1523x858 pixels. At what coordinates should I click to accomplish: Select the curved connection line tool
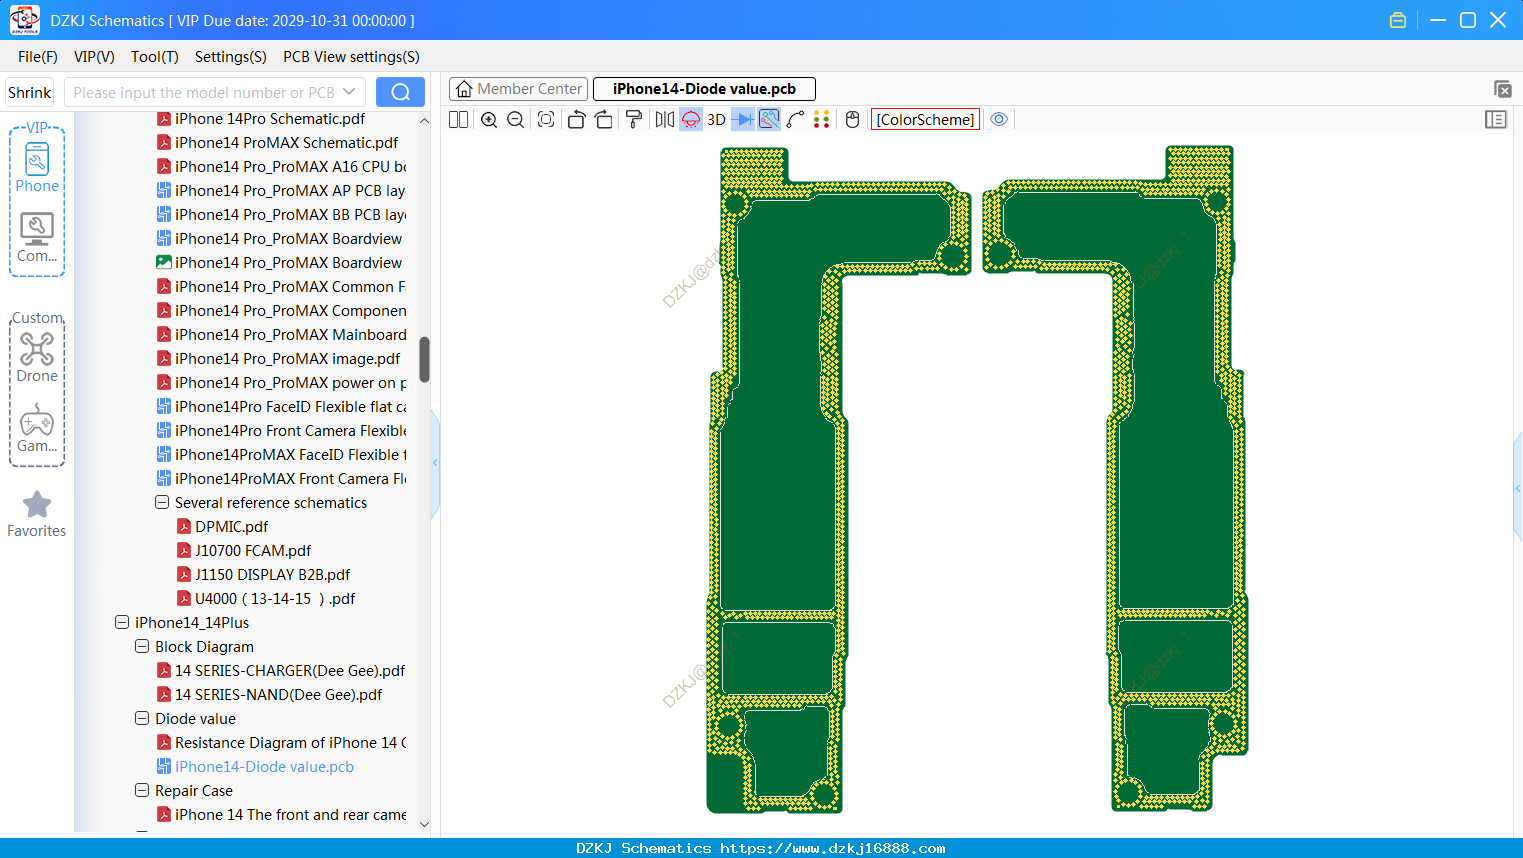[795, 120]
